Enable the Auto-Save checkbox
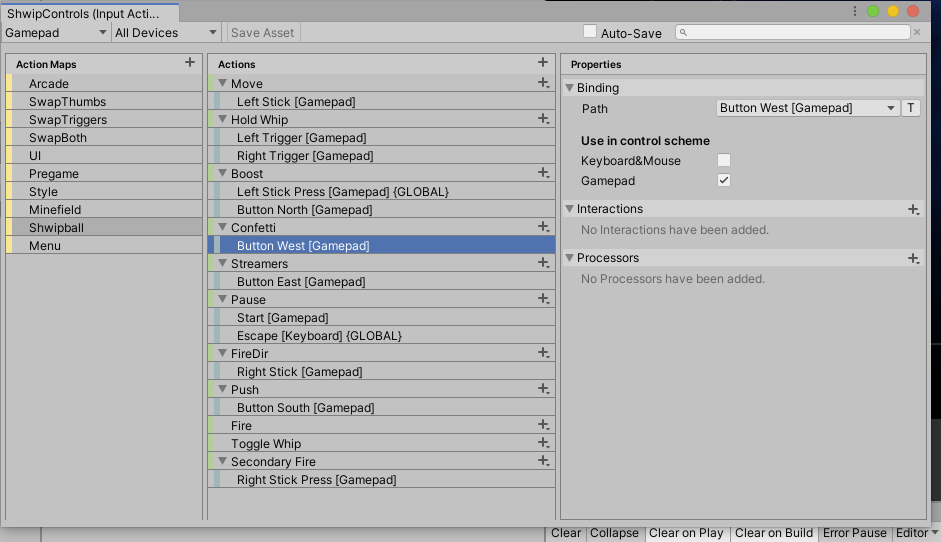The image size is (941, 542). pyautogui.click(x=590, y=32)
